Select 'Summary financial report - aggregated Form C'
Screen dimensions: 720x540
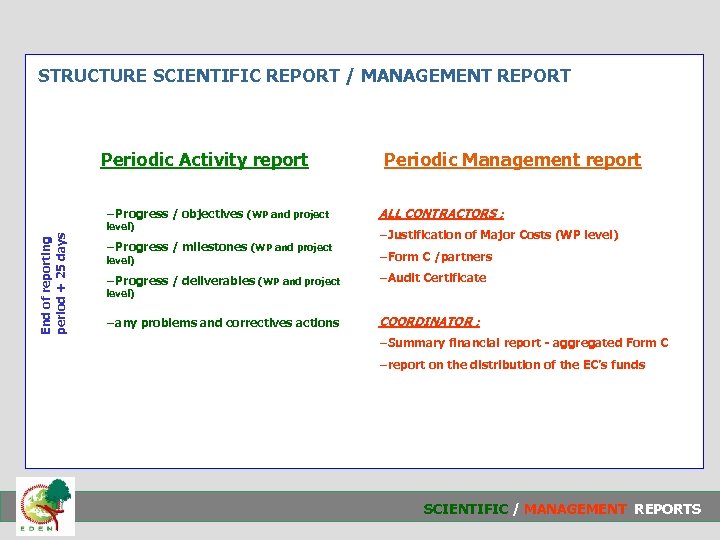point(524,343)
